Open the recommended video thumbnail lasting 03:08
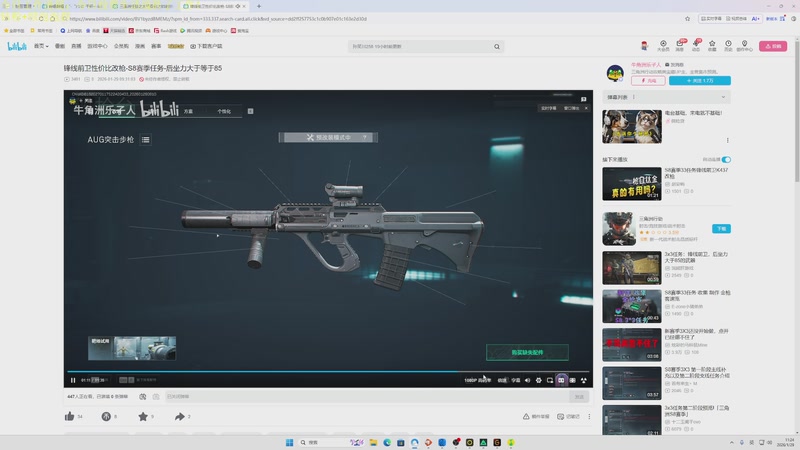 [632, 344]
